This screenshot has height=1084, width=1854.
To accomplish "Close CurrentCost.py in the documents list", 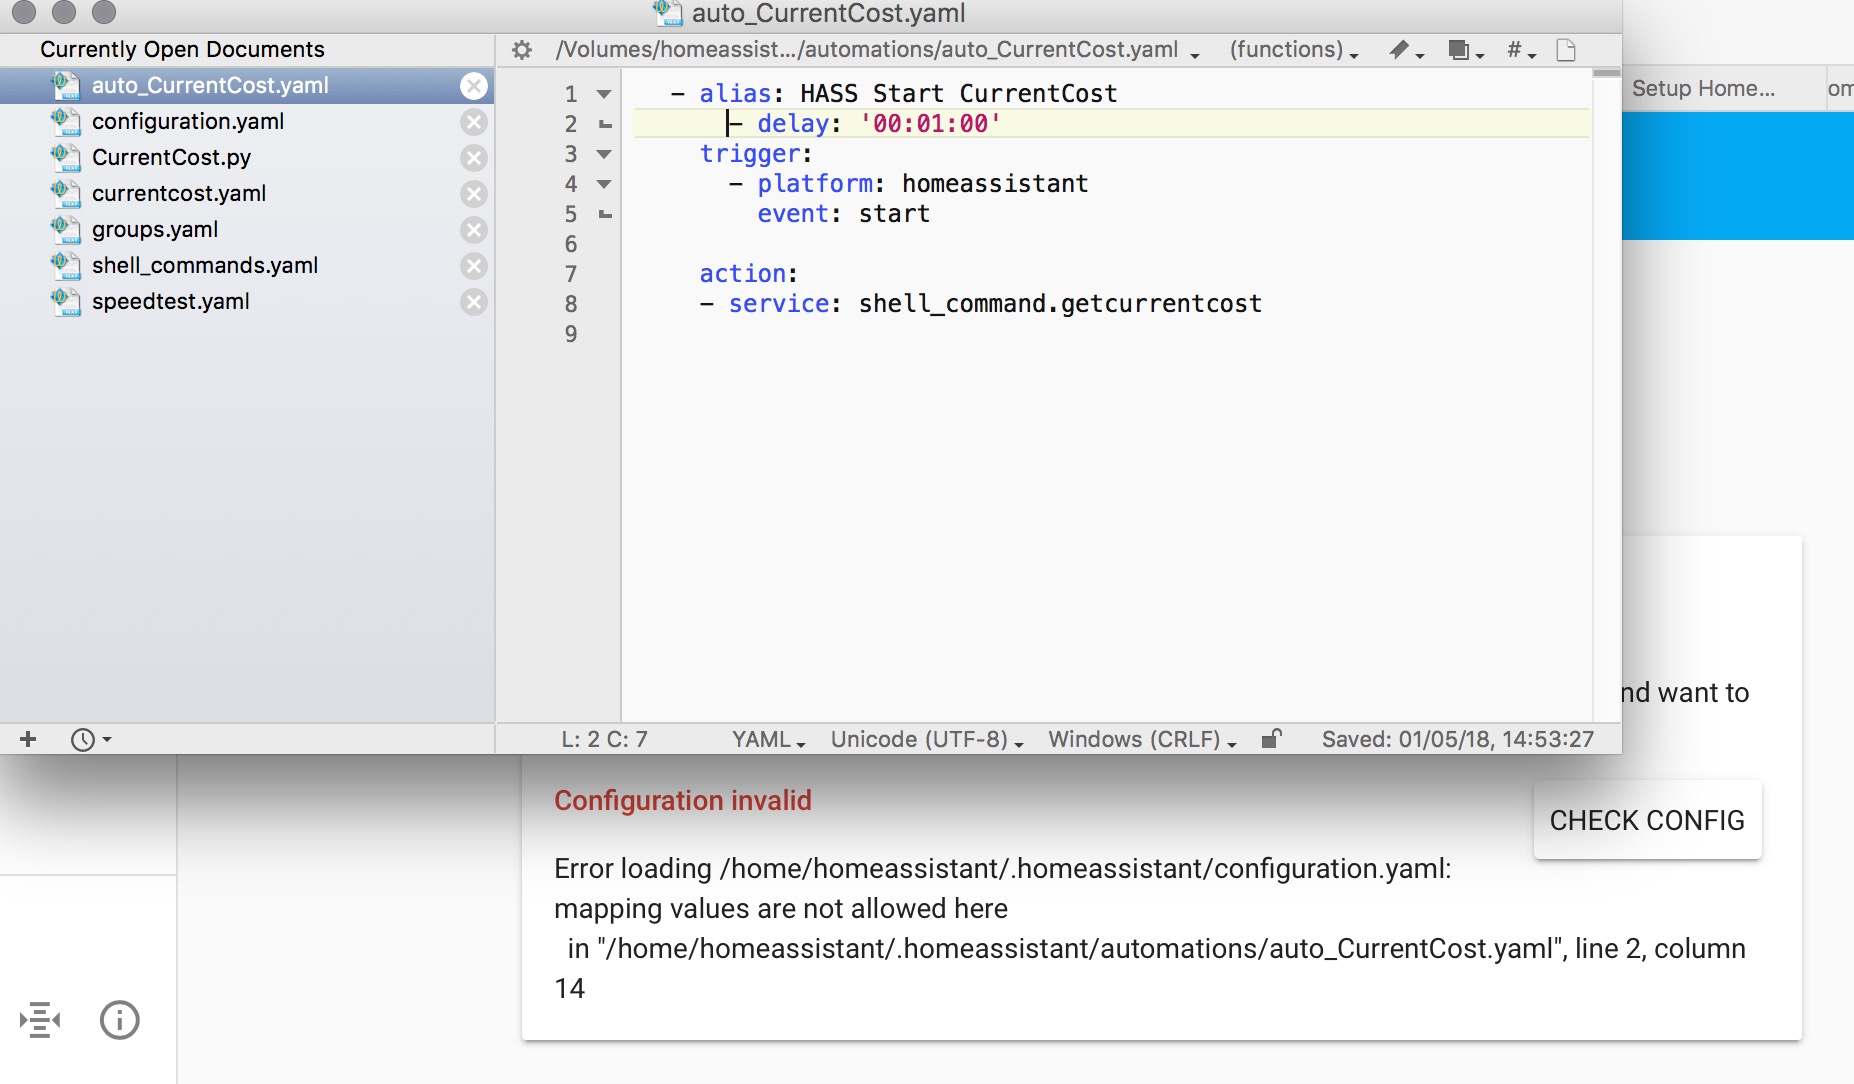I will (474, 158).
